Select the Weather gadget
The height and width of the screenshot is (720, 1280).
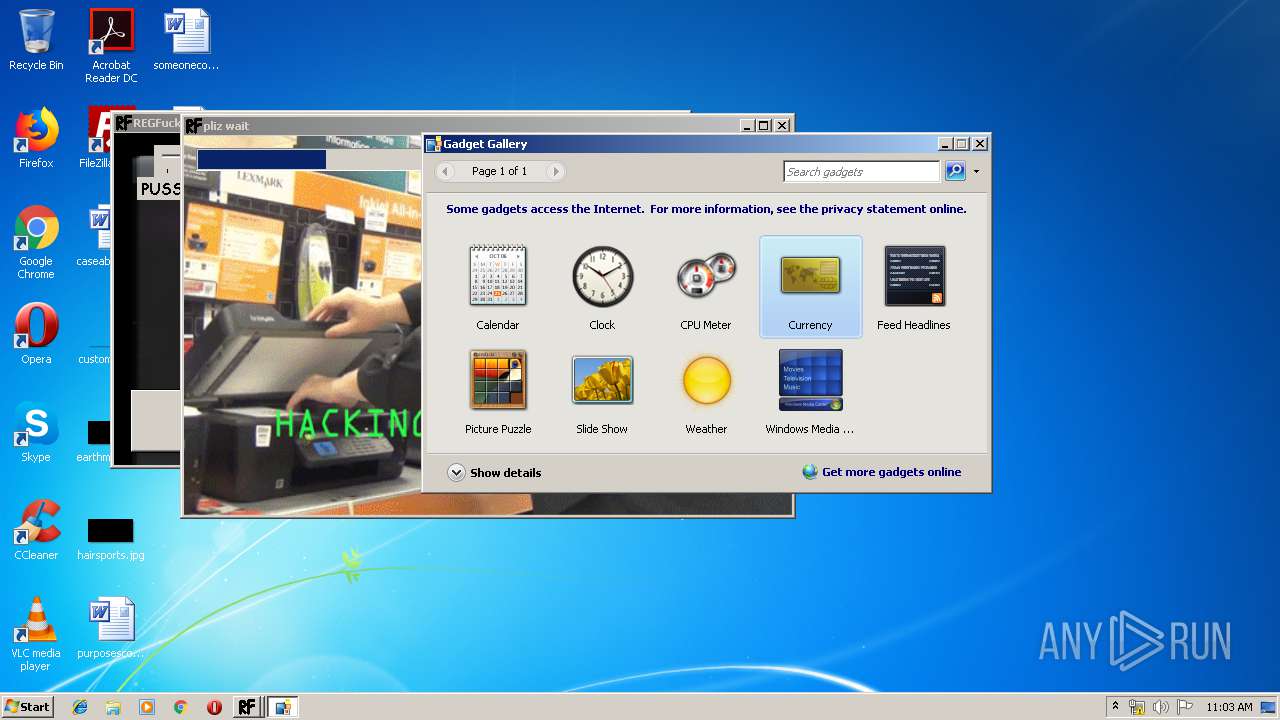coord(706,391)
